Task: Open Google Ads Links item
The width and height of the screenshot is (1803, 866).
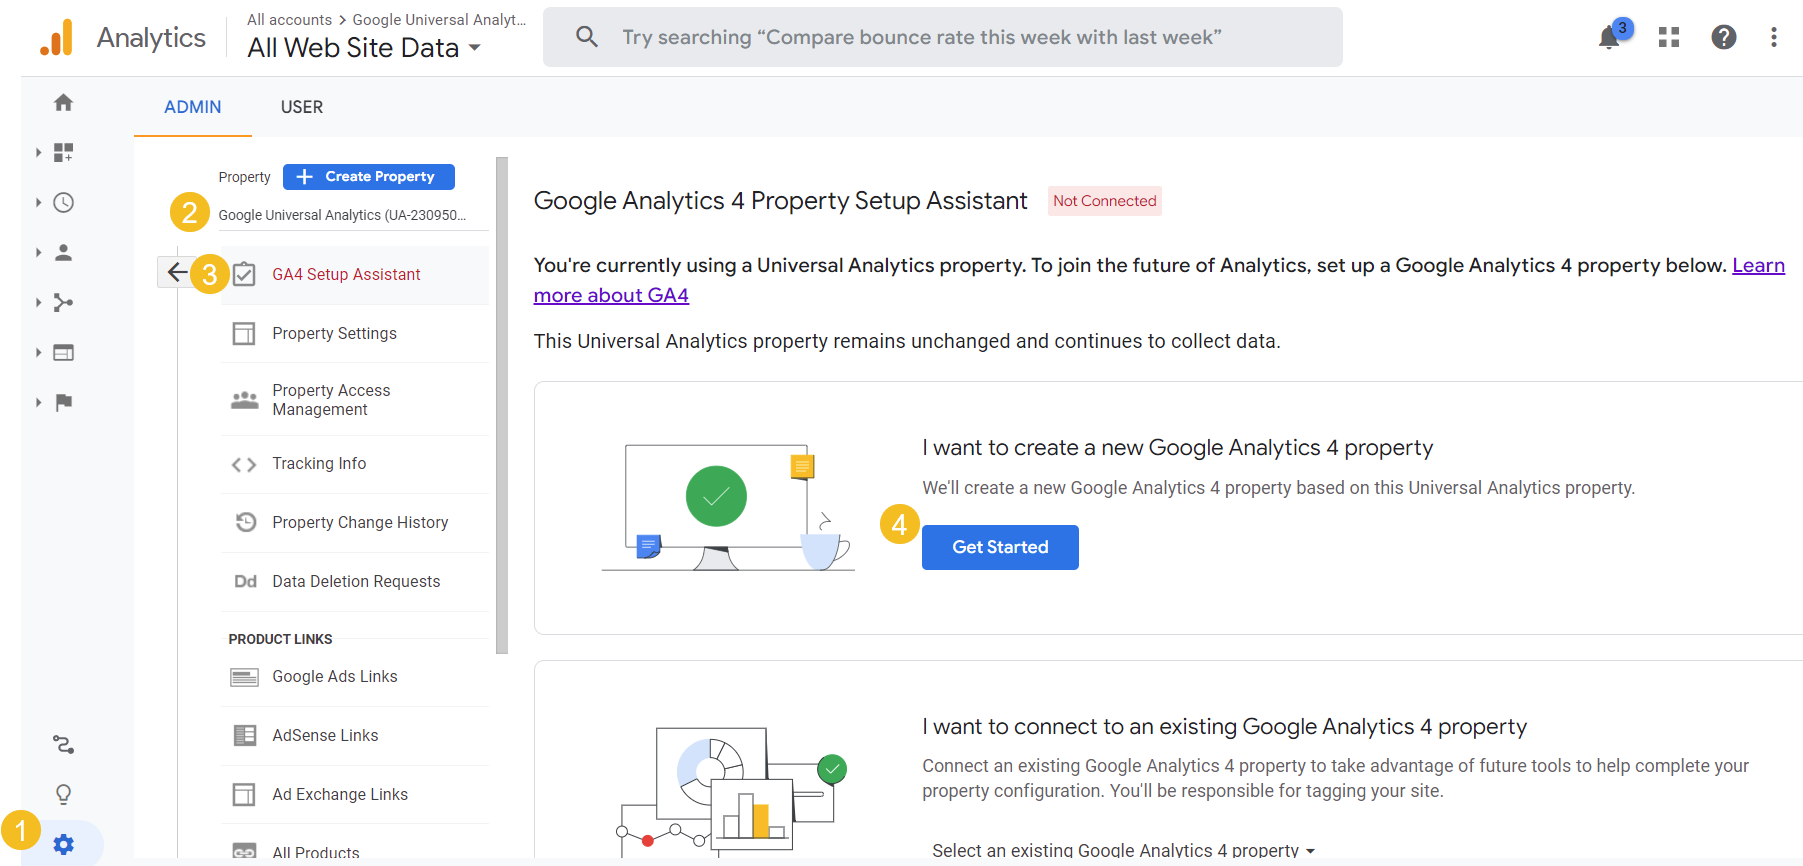Action: [x=354, y=677]
